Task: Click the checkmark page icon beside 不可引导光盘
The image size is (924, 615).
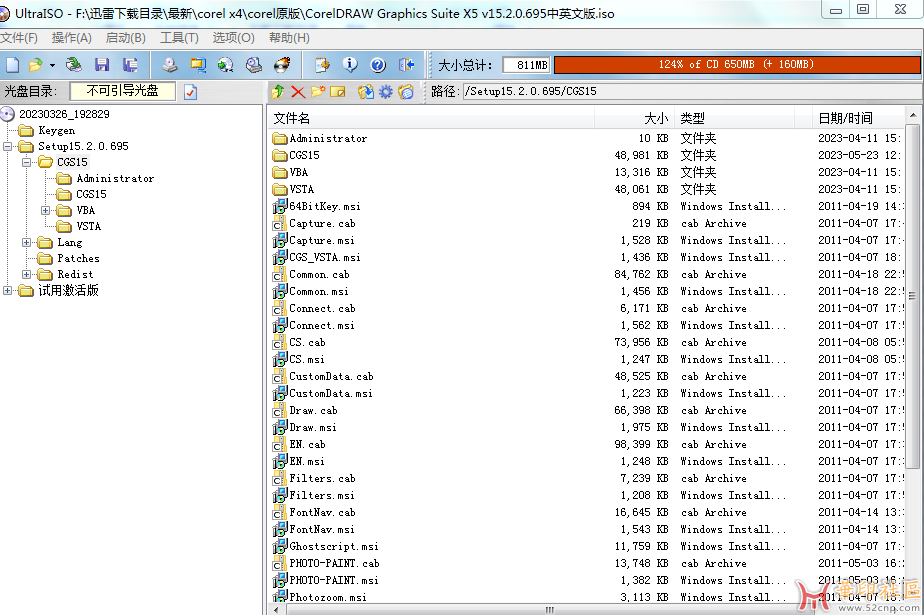Action: [190, 92]
